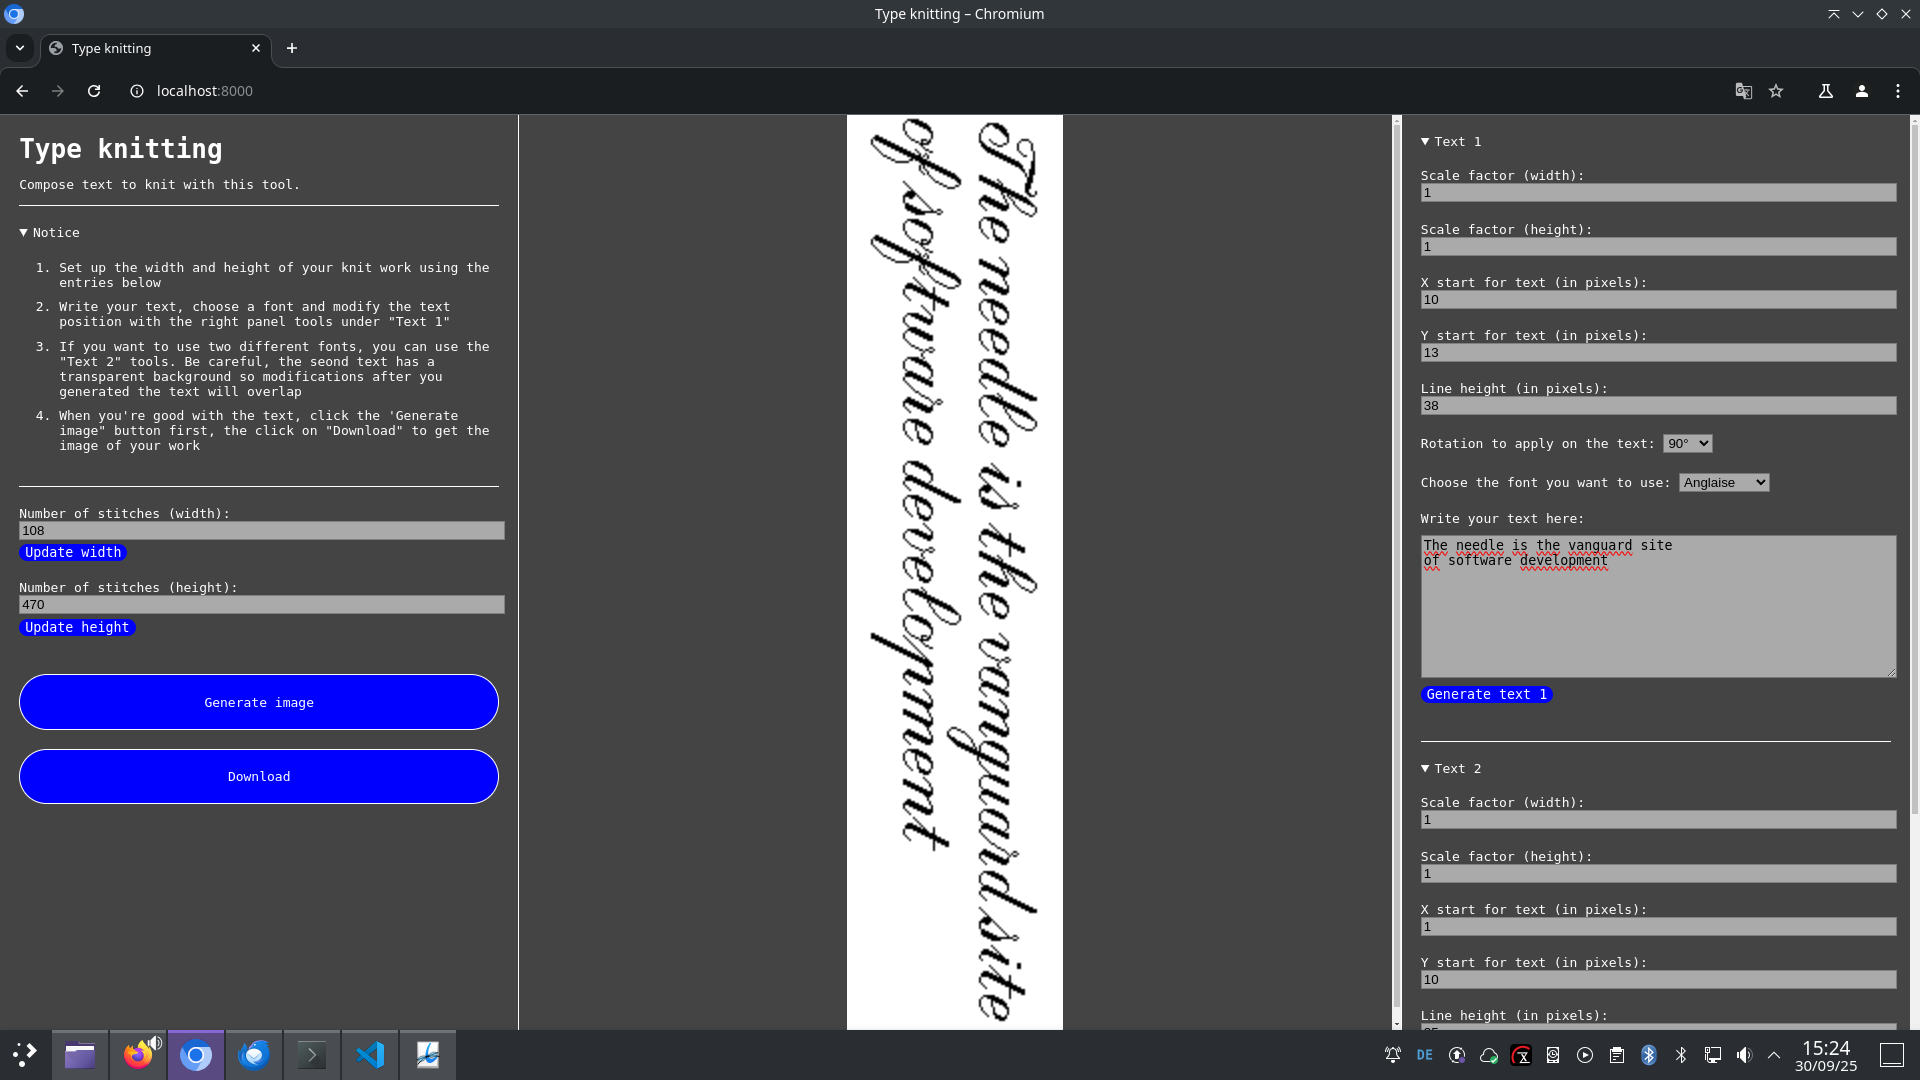This screenshot has height=1080, width=1920.
Task: Bookmark this page with the star icon
Action: [x=1776, y=91]
